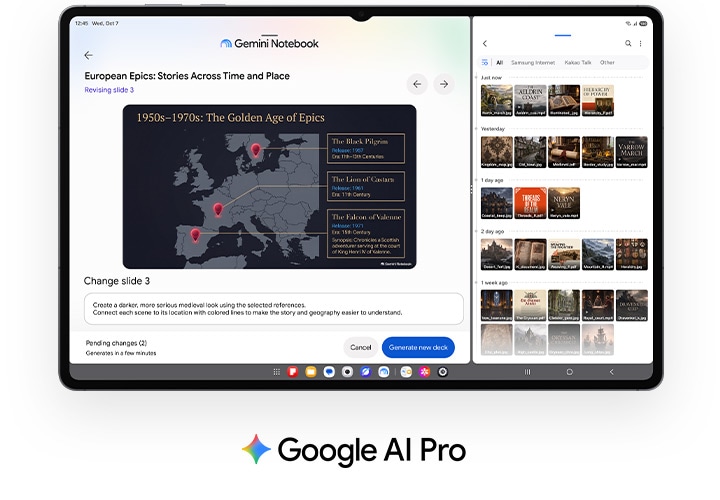Tap the blue handle atop the file panel
Viewport: 720px width, 500px height.
click(x=562, y=35)
